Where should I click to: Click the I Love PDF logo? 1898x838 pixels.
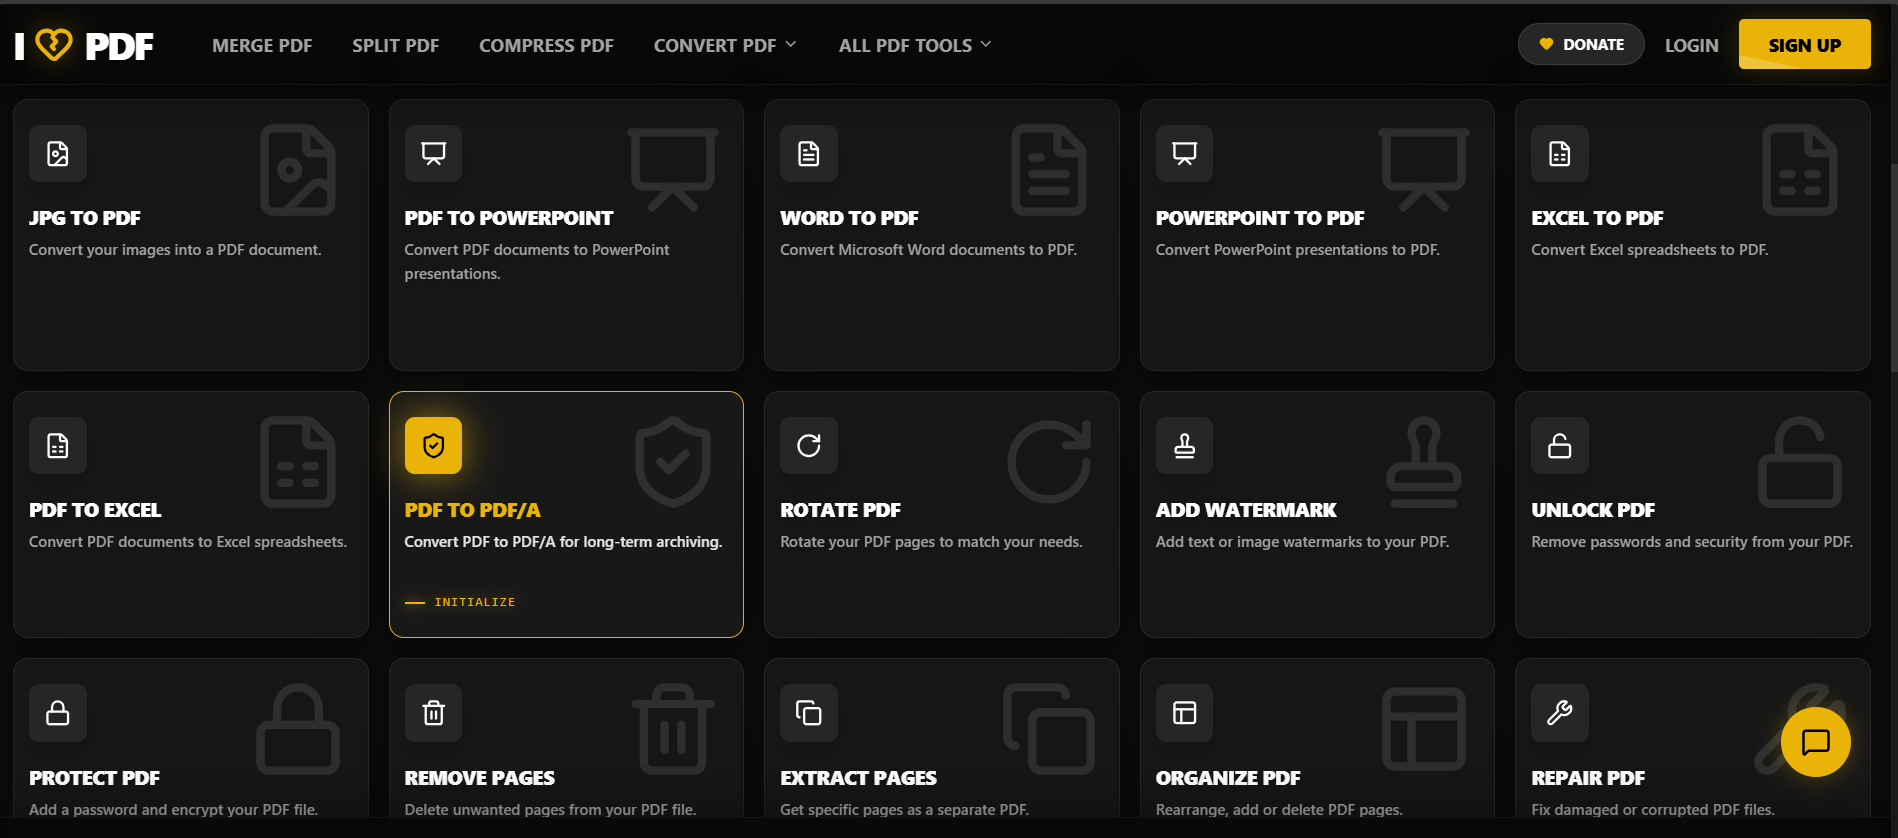pos(84,45)
